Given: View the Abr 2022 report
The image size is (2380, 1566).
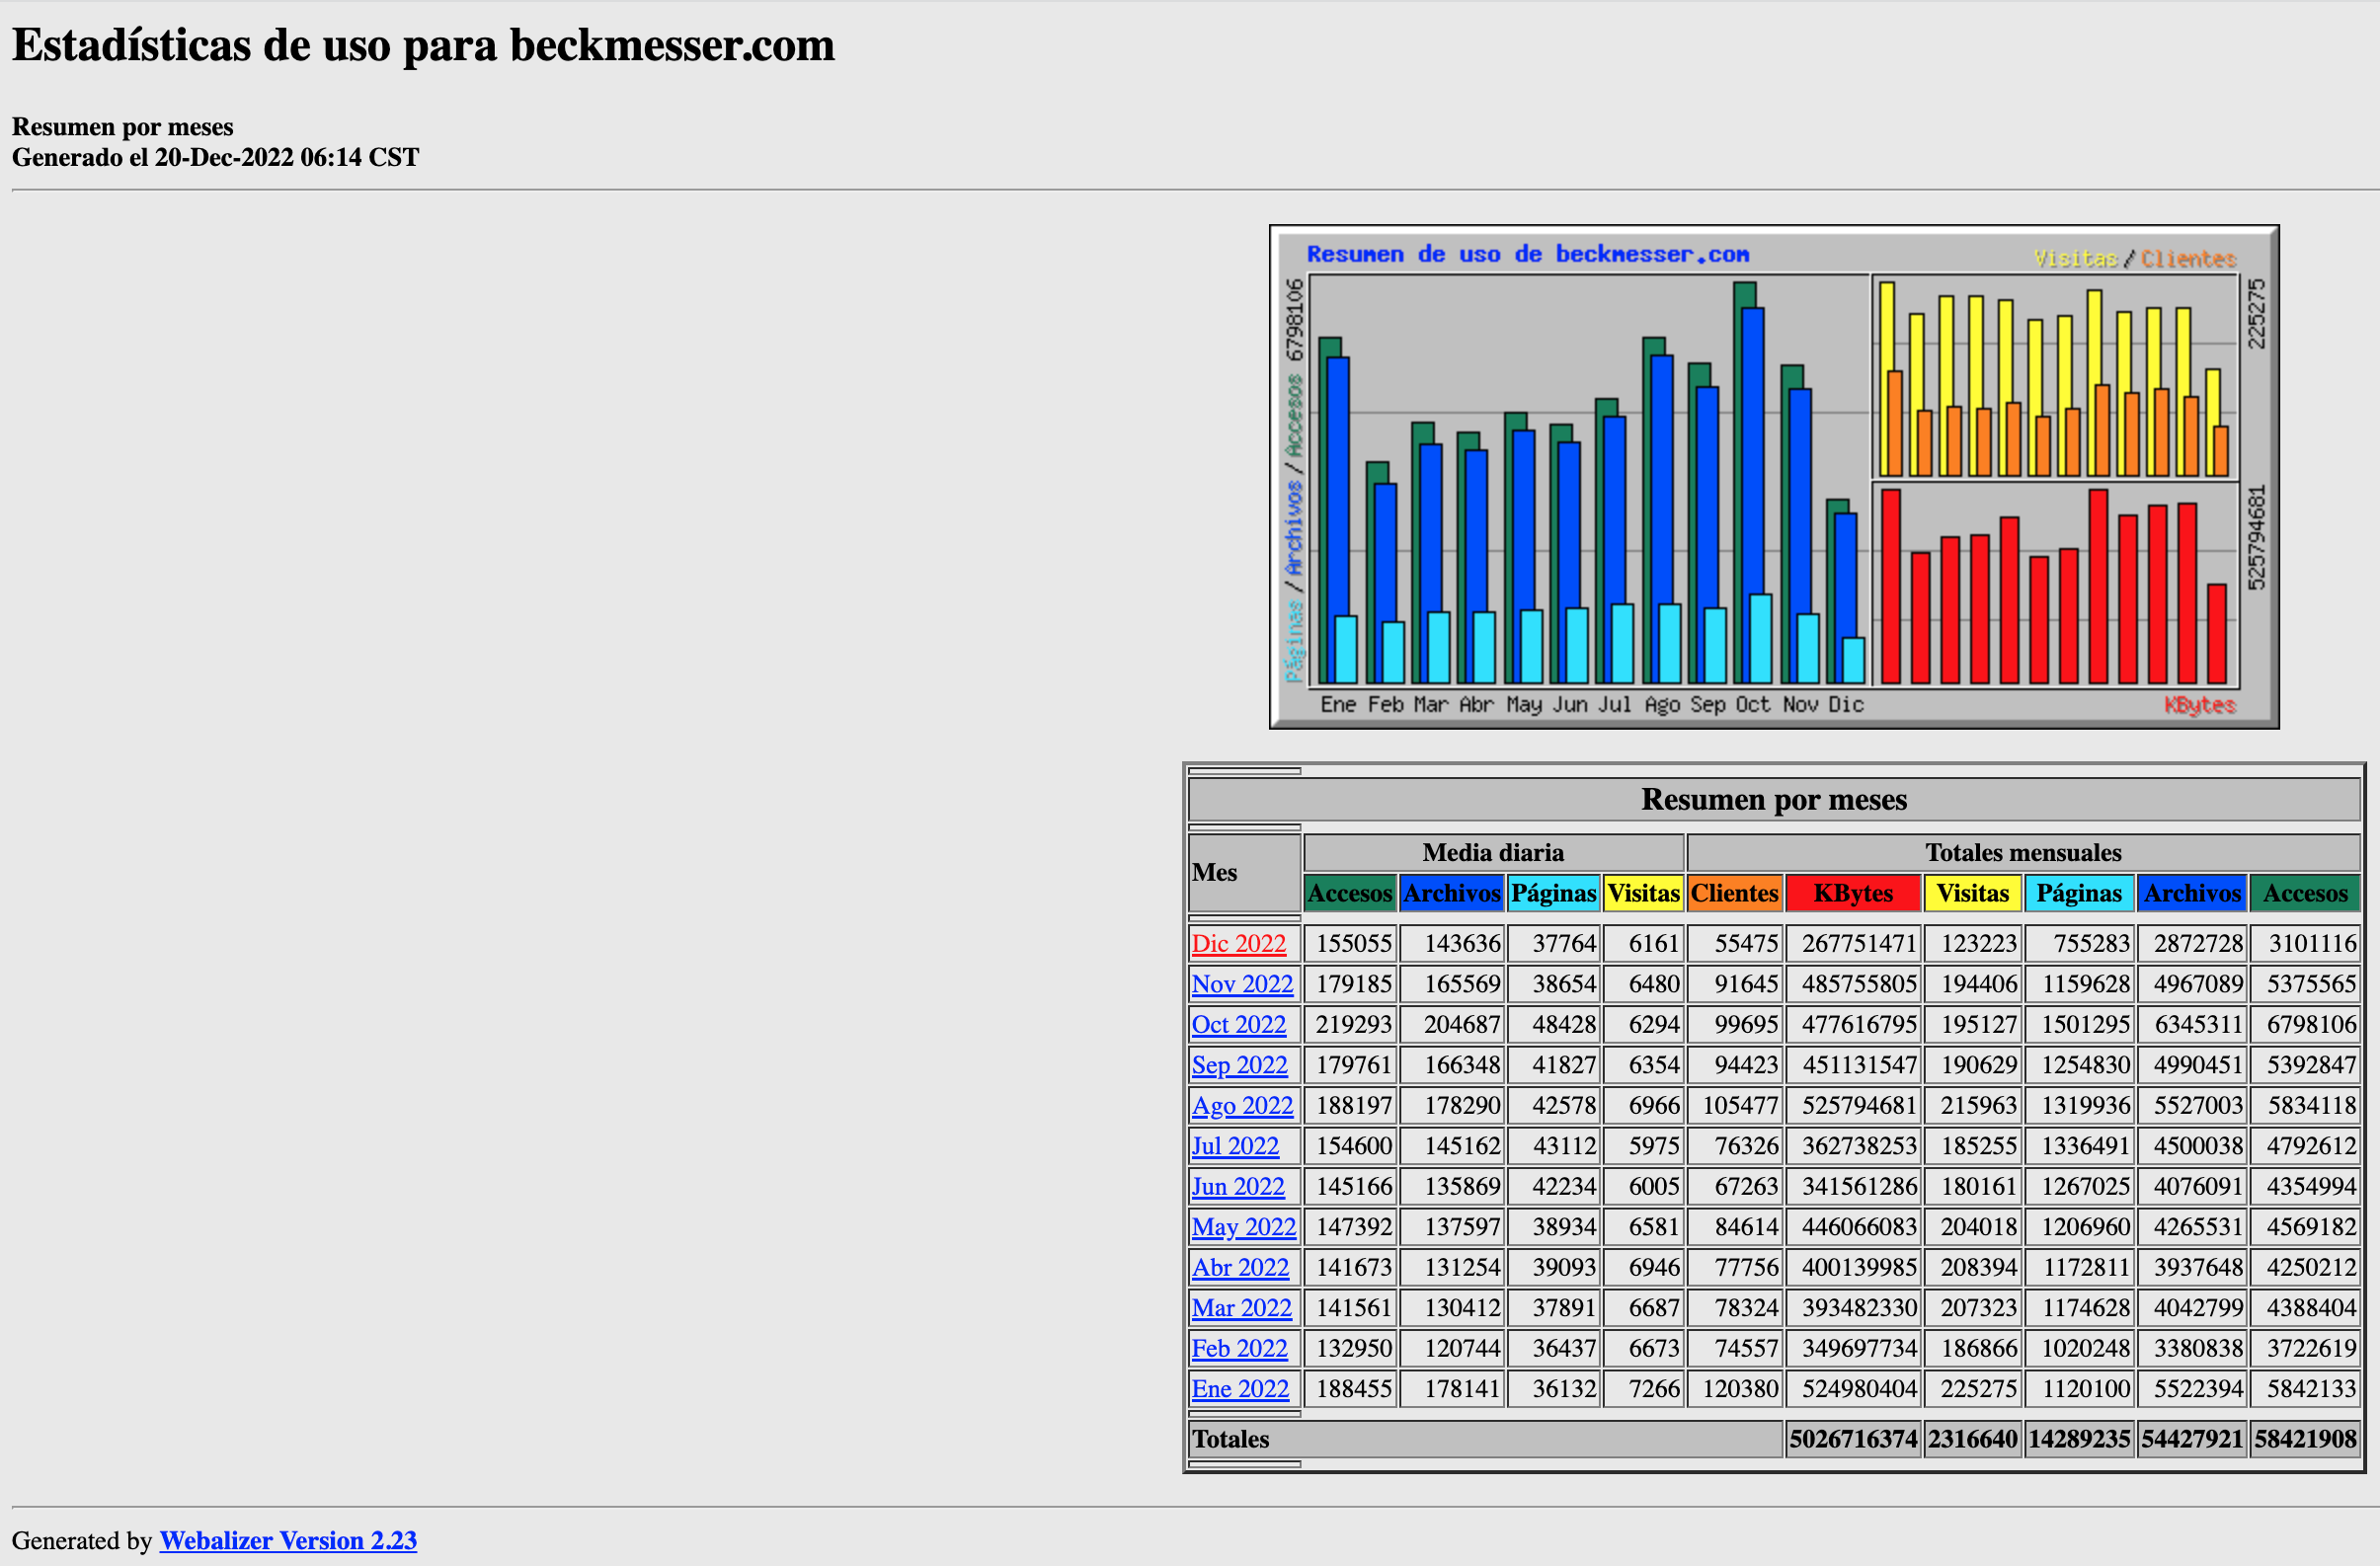Looking at the screenshot, I should (x=1240, y=1267).
